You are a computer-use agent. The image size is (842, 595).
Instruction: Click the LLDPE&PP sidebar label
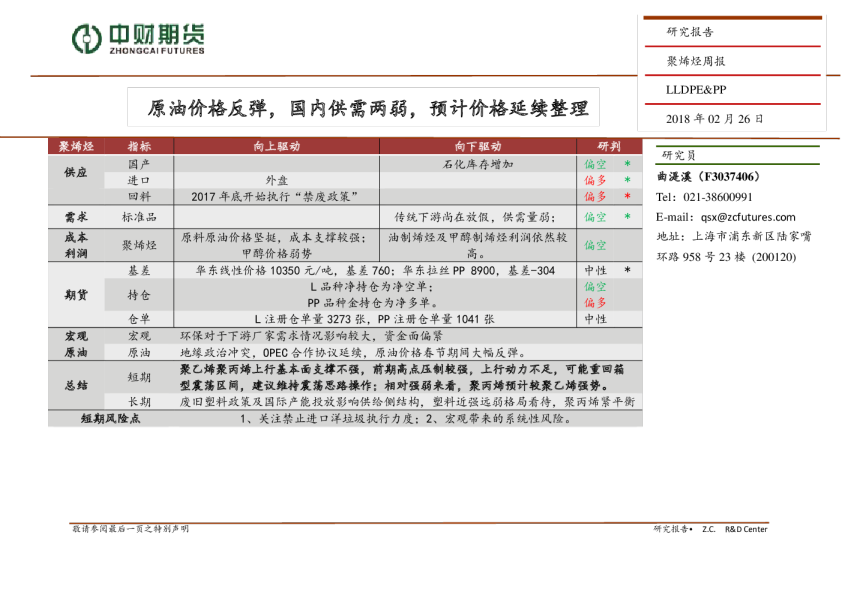click(696, 89)
